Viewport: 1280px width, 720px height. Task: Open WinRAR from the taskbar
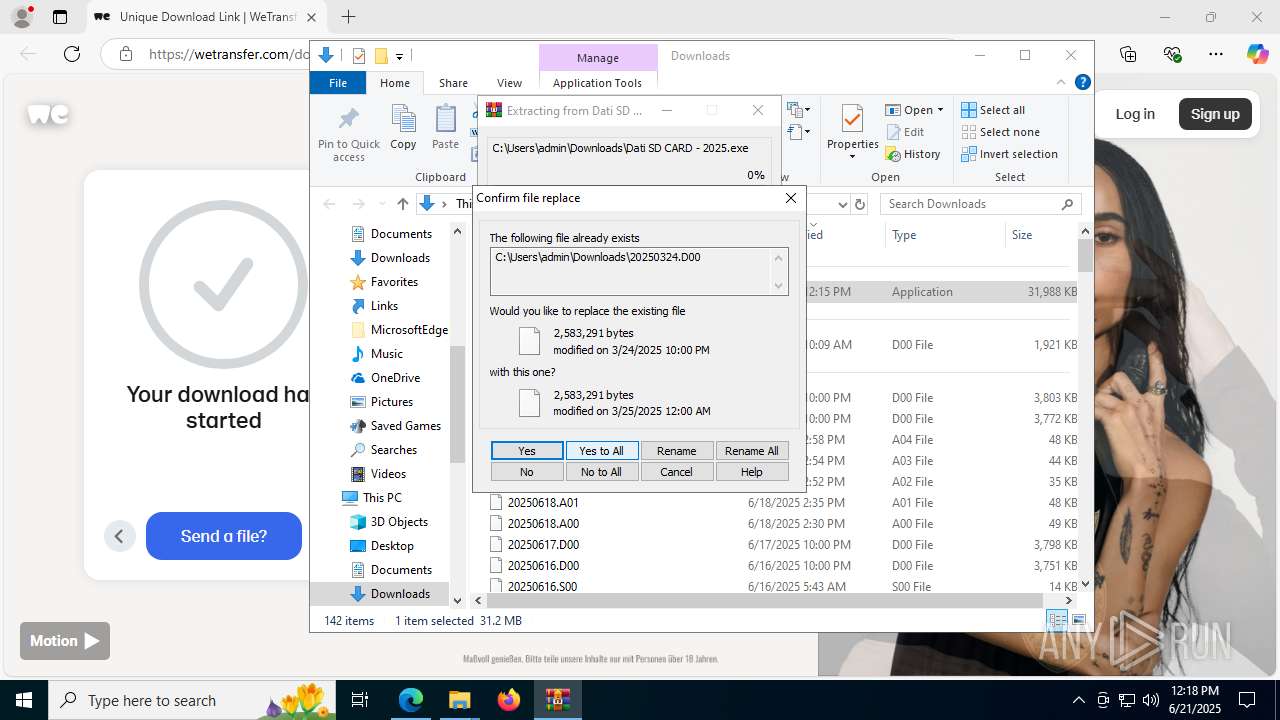click(557, 700)
